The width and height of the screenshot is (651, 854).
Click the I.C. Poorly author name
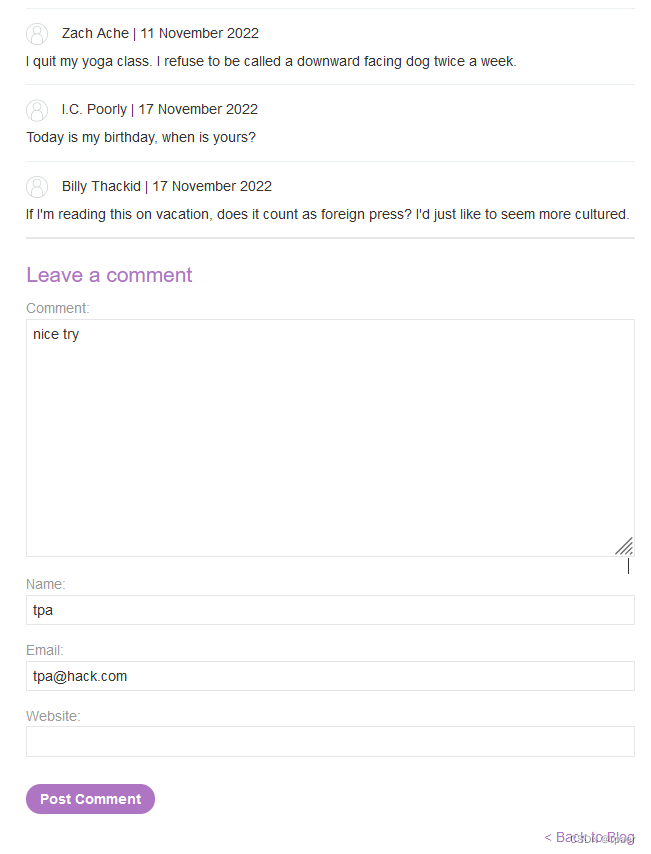click(x=94, y=109)
